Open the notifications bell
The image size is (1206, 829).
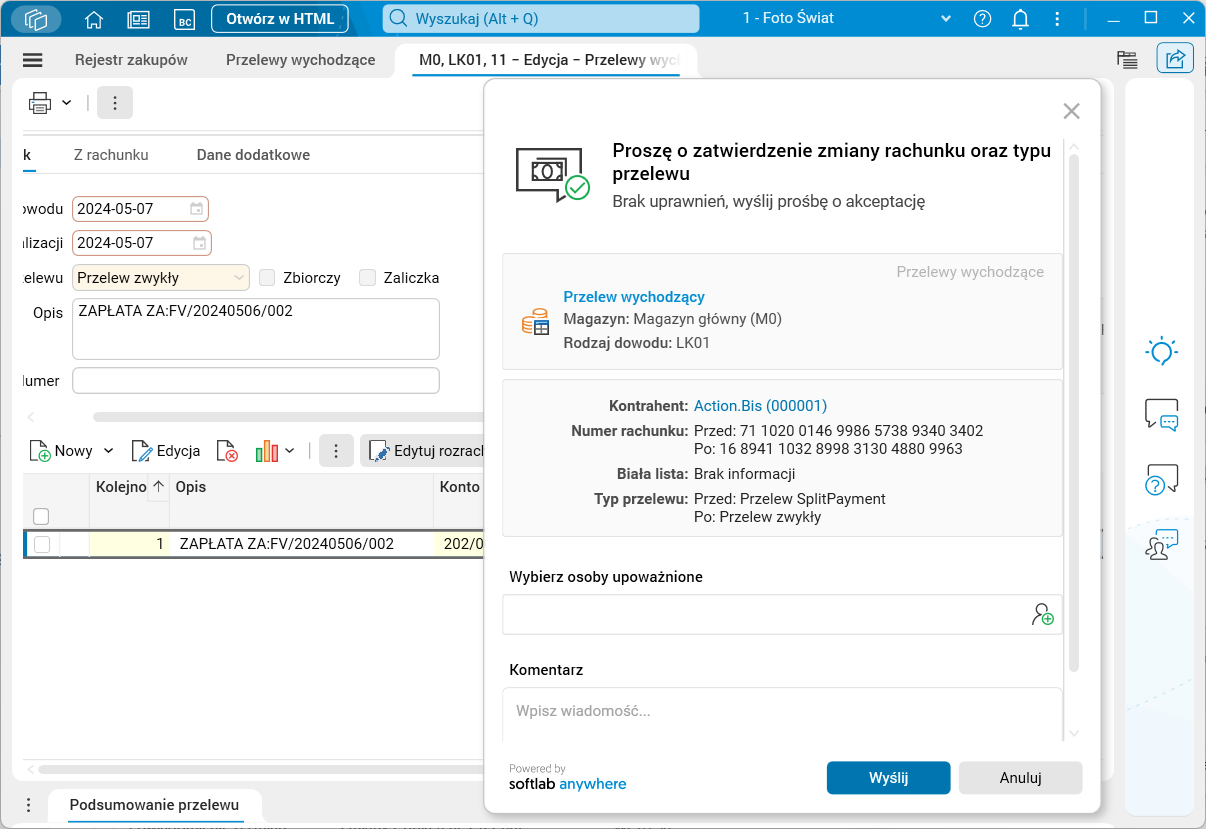pos(1020,19)
